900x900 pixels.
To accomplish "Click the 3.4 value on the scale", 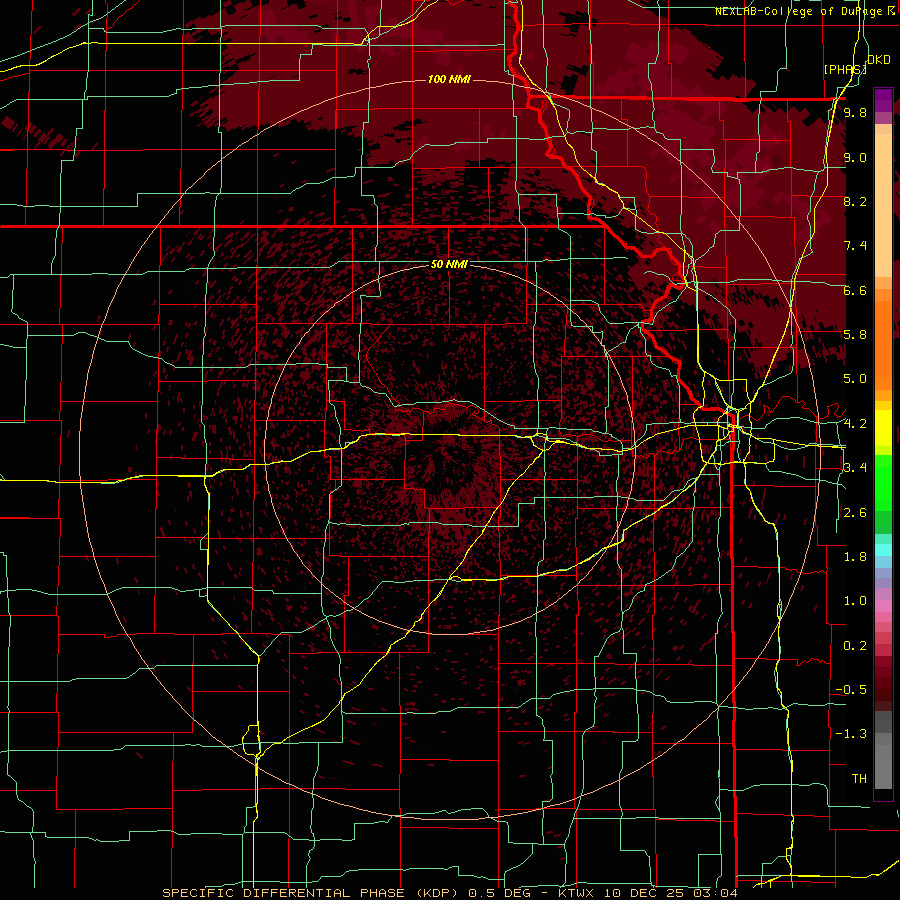I will [x=855, y=468].
